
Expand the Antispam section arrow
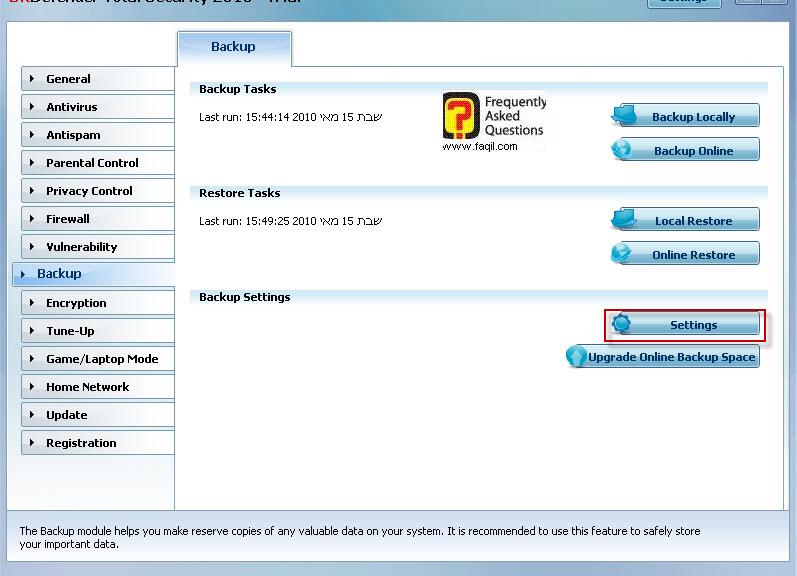coord(32,135)
